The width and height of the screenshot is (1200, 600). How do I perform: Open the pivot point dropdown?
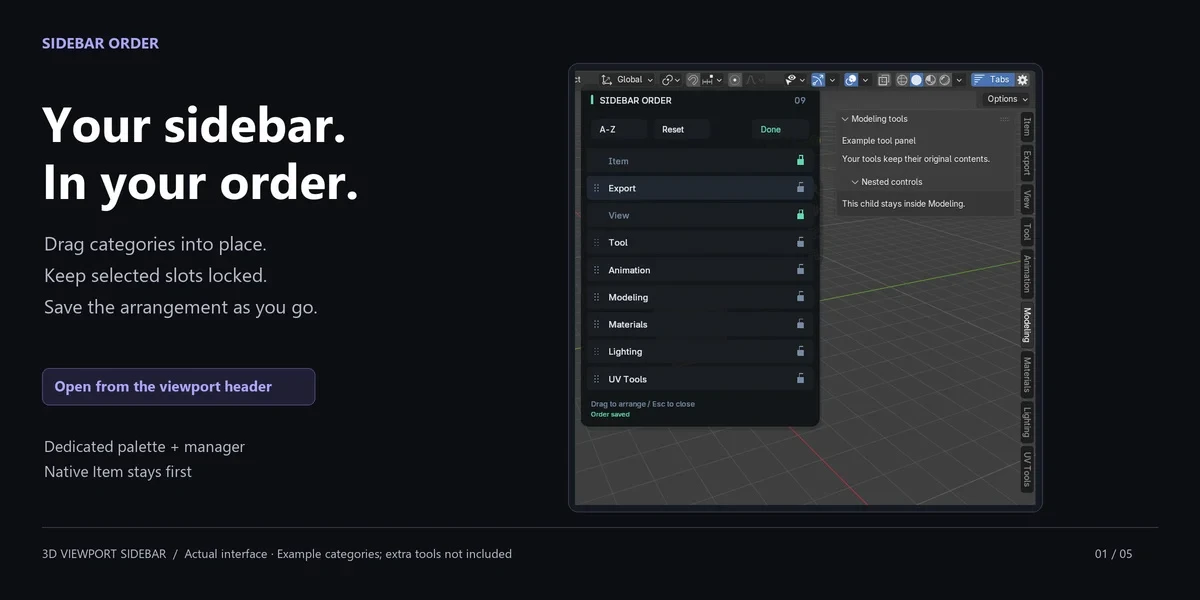(x=670, y=80)
